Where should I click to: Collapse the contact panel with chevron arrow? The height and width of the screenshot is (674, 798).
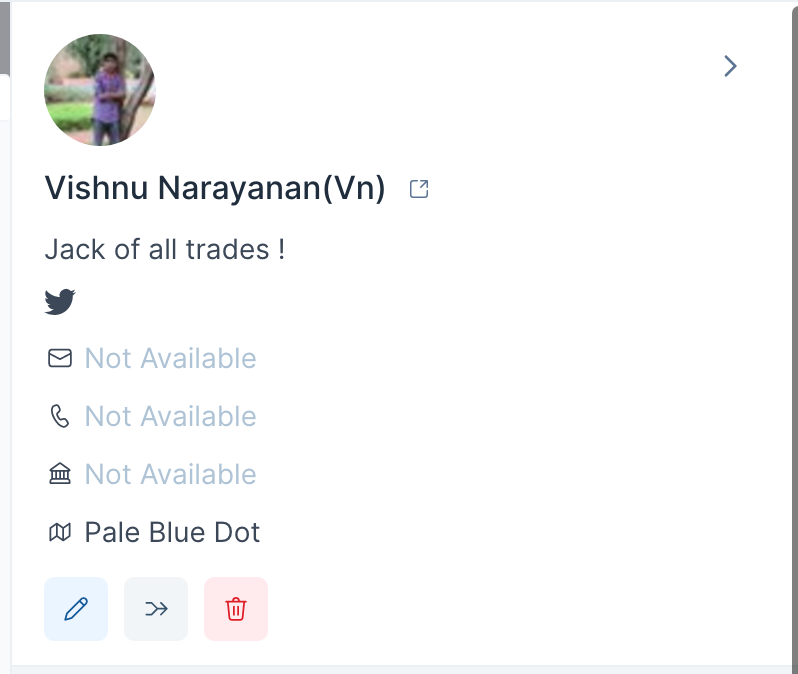pos(730,66)
